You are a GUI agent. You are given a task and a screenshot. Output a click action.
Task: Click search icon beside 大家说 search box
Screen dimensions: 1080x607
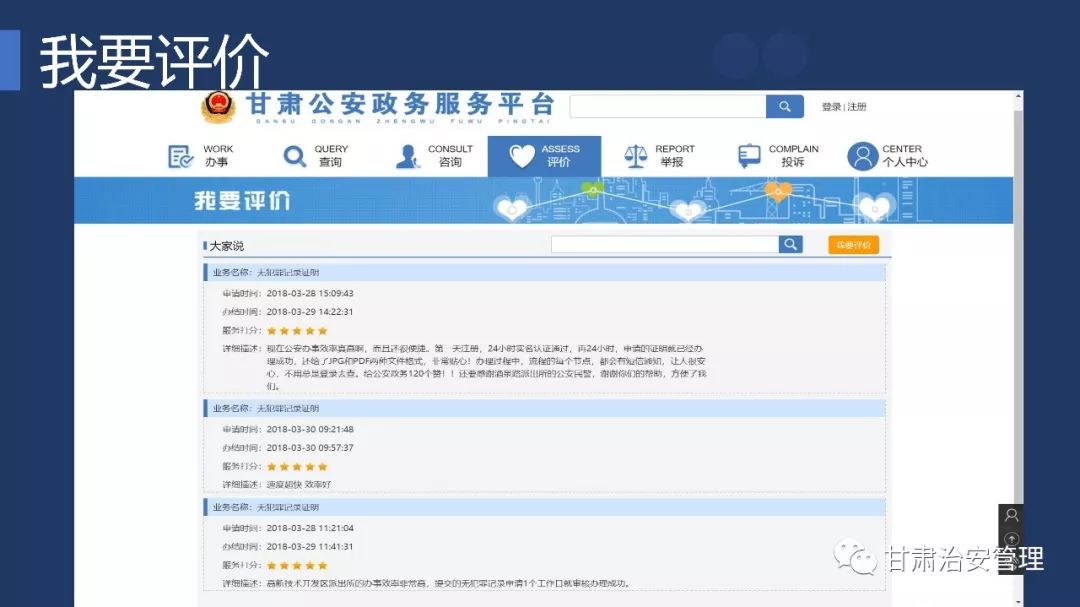coord(791,245)
